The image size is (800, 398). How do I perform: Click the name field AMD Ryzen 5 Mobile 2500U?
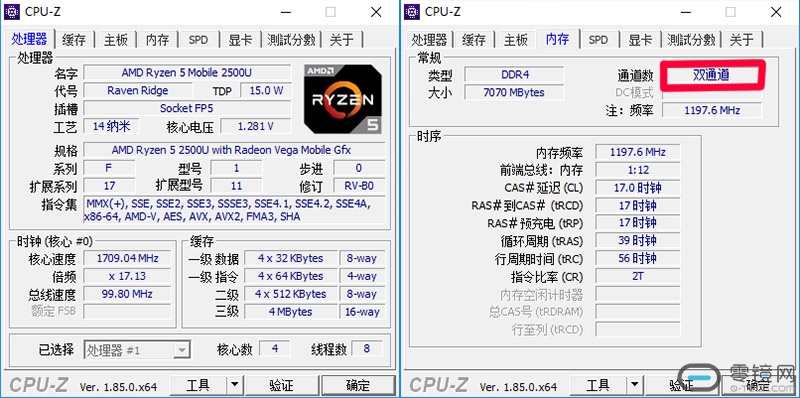point(187,72)
